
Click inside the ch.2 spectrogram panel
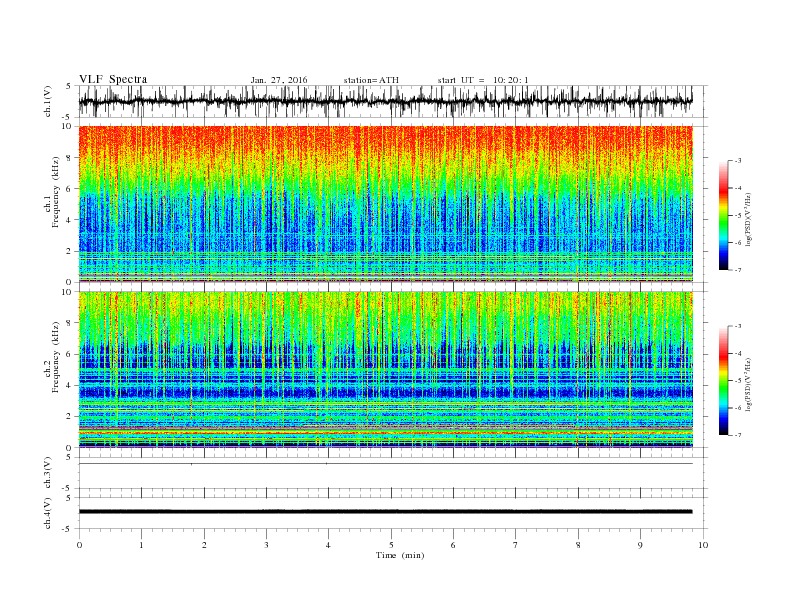(385, 369)
